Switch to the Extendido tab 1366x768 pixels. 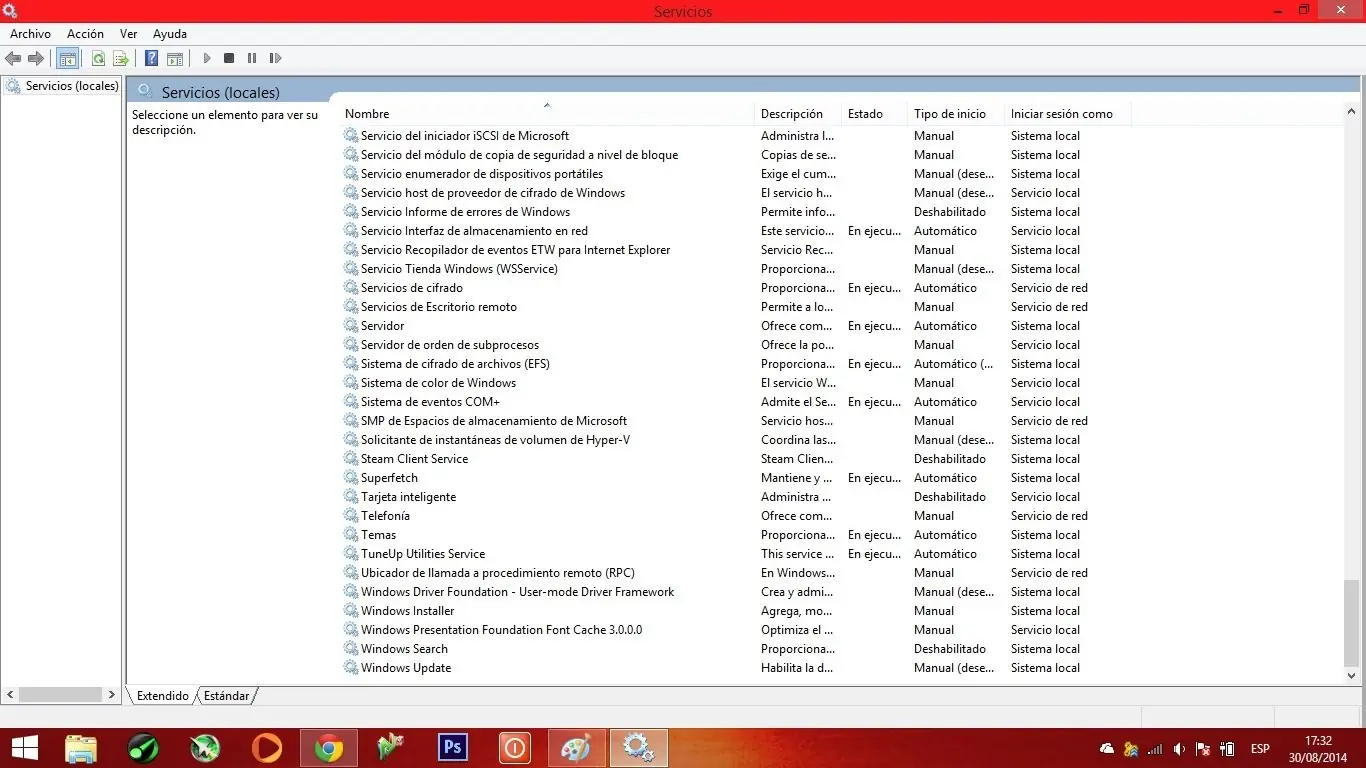(x=163, y=695)
